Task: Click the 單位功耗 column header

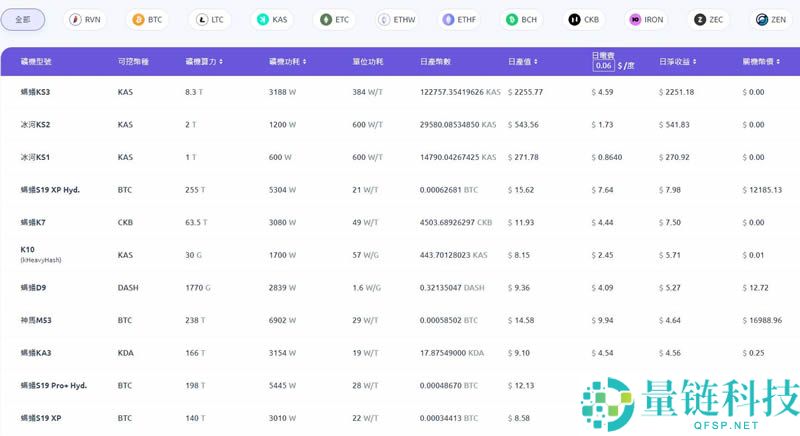Action: [x=367, y=62]
